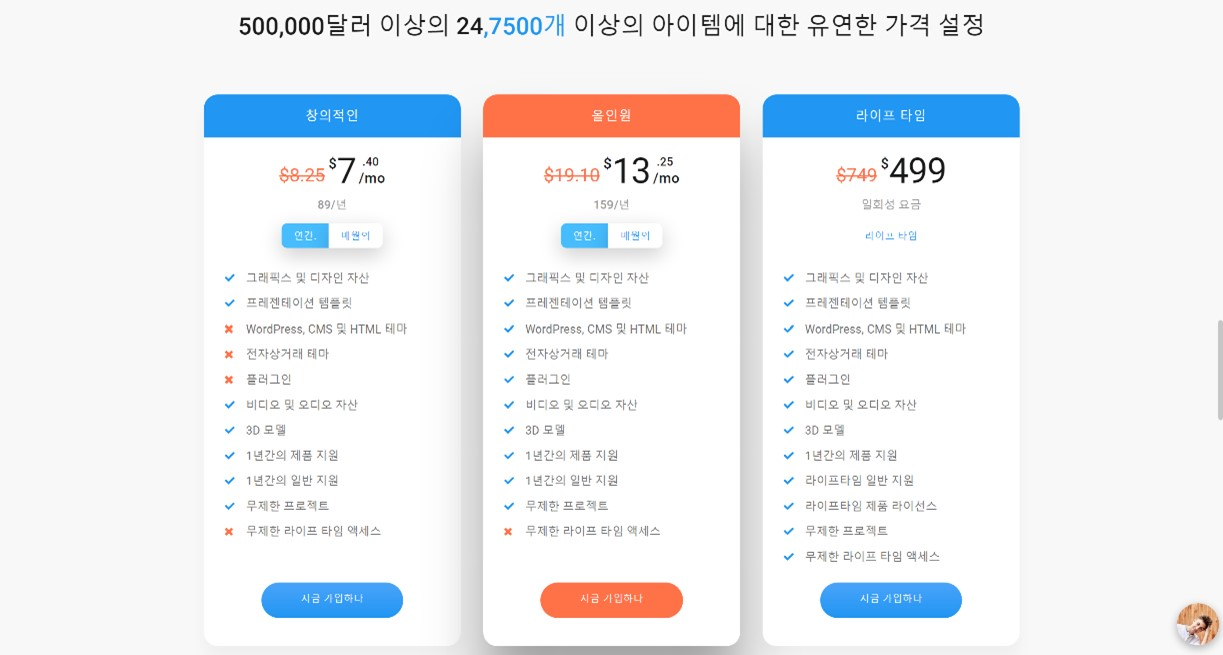
Task: Click red X beside 플러그인 in 창의적인 plan
Action: 229,380
